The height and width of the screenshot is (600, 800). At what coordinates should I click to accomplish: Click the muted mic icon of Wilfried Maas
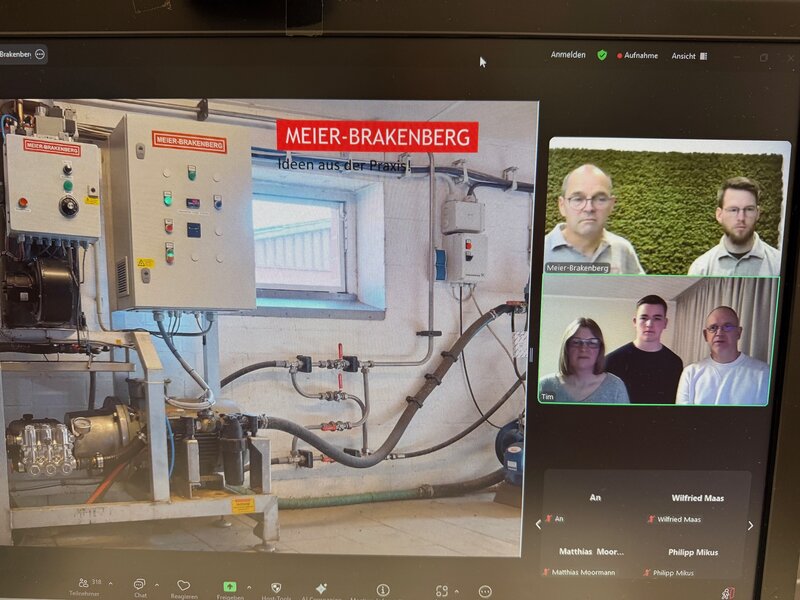[651, 519]
